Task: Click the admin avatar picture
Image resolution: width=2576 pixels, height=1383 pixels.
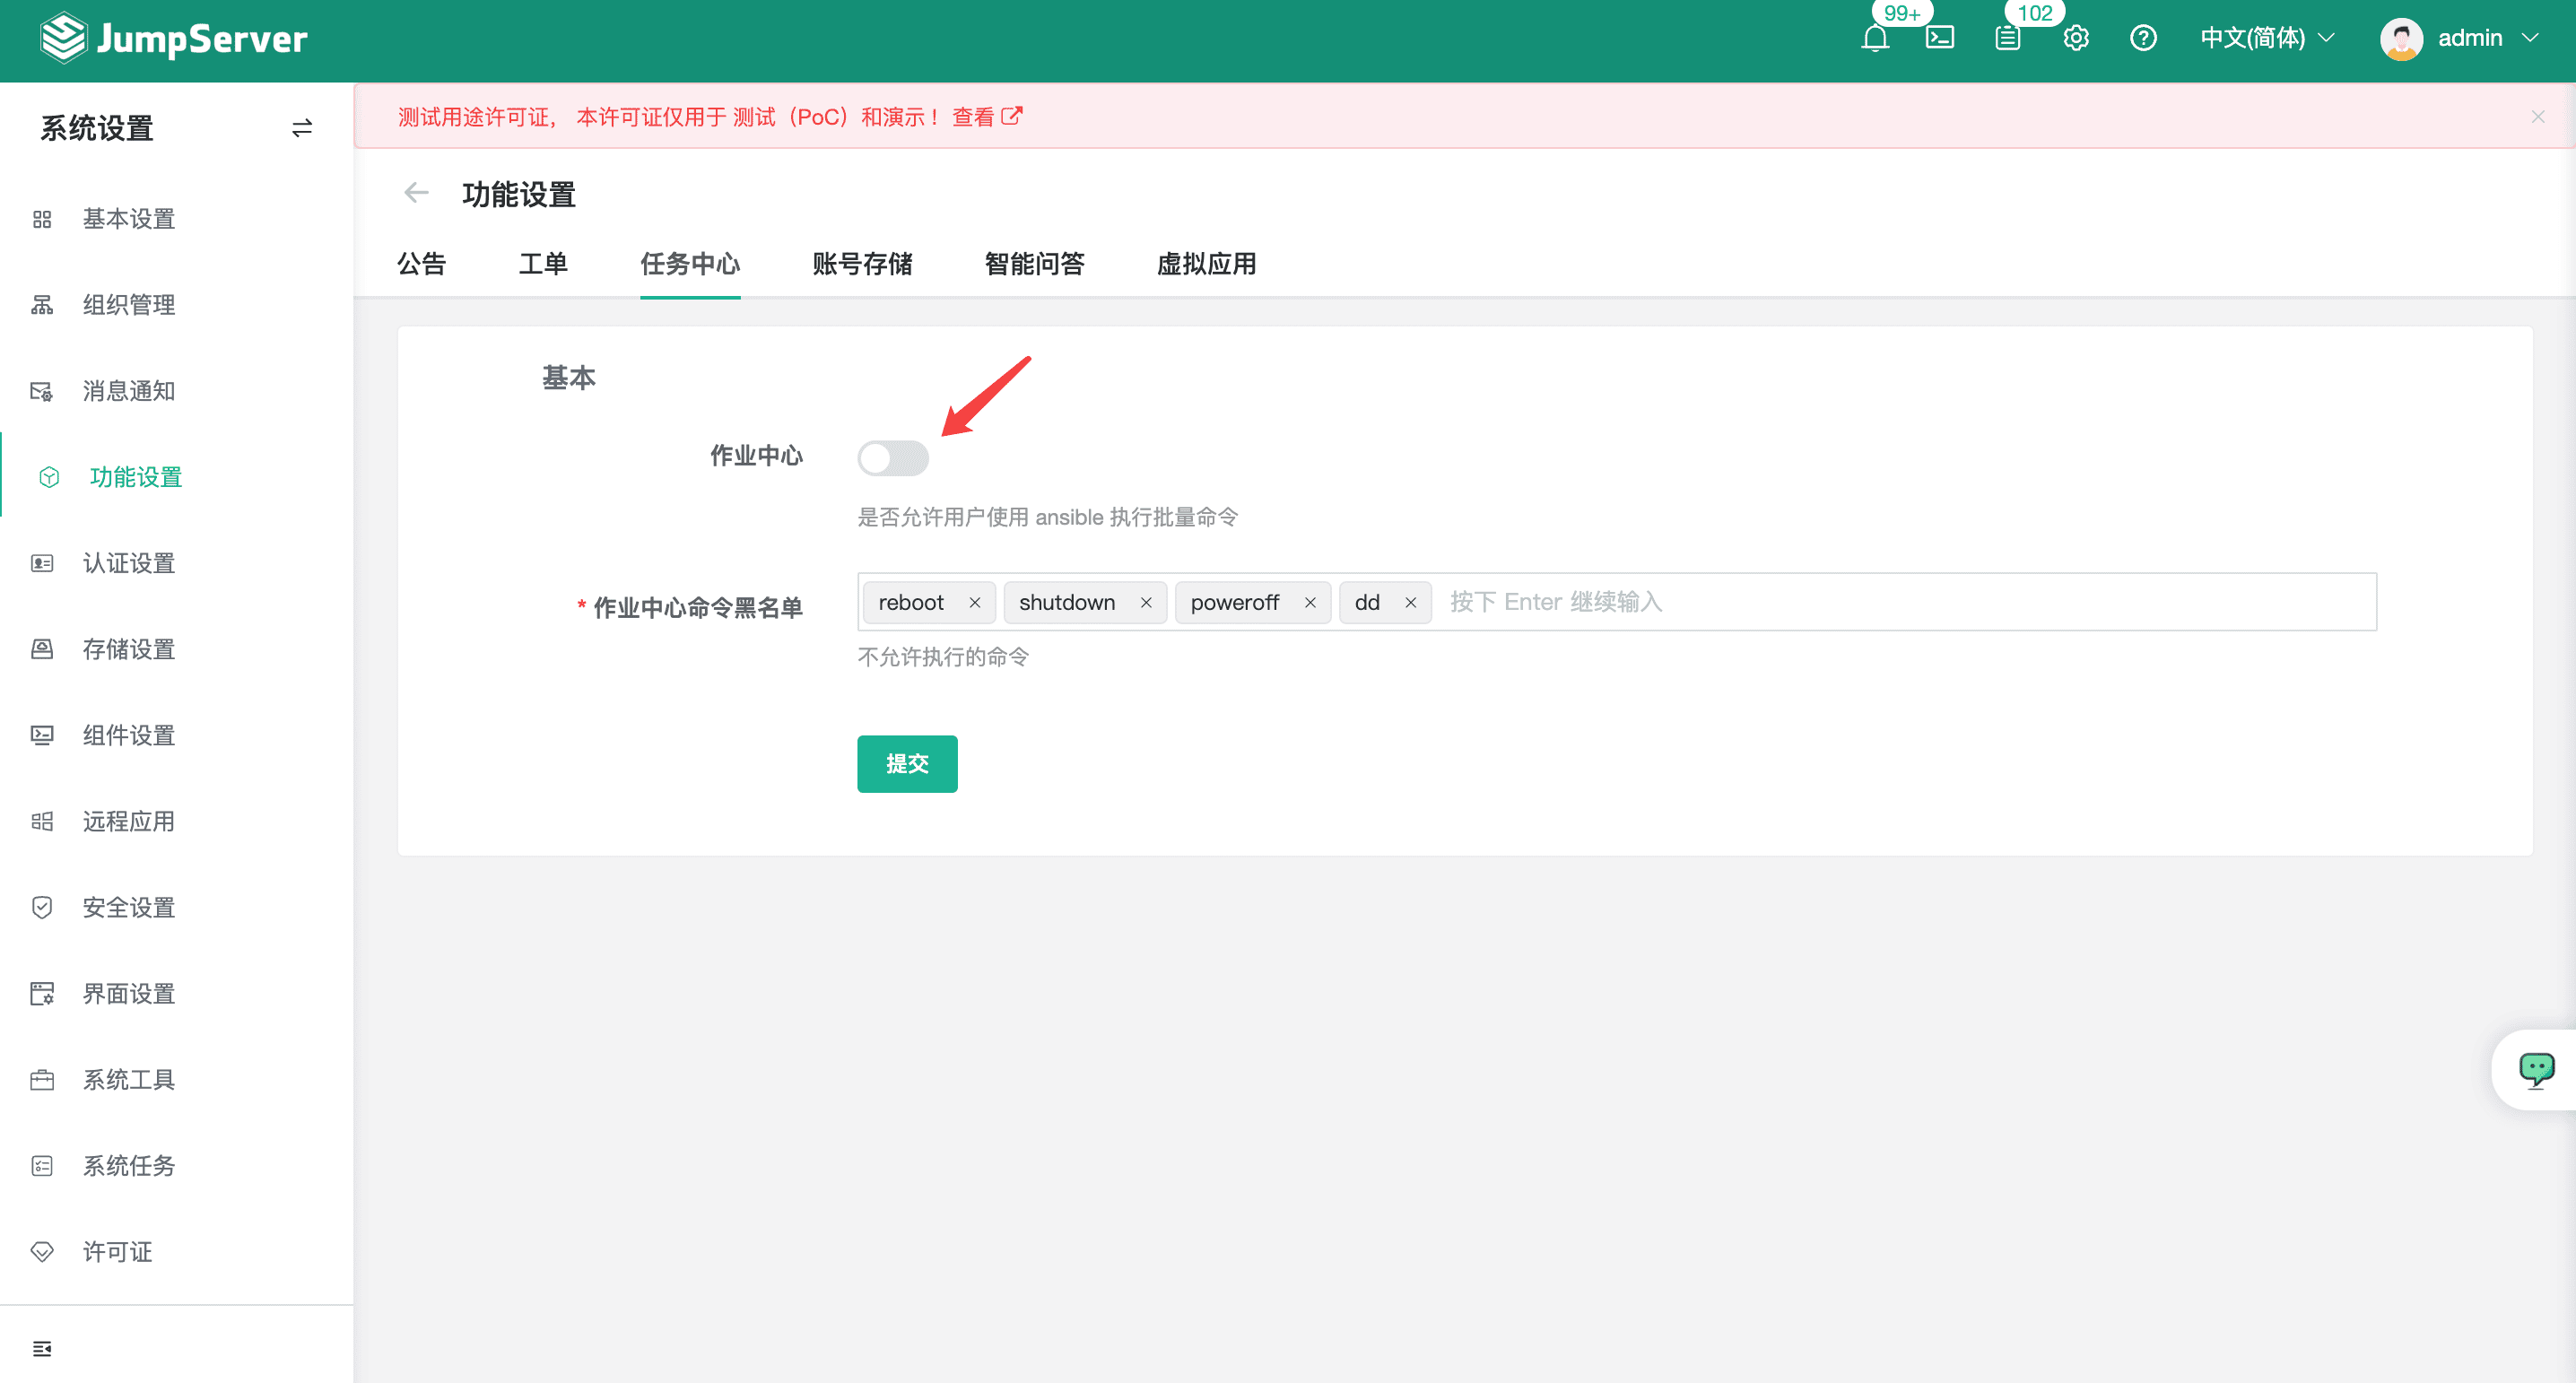Action: click(x=2401, y=39)
